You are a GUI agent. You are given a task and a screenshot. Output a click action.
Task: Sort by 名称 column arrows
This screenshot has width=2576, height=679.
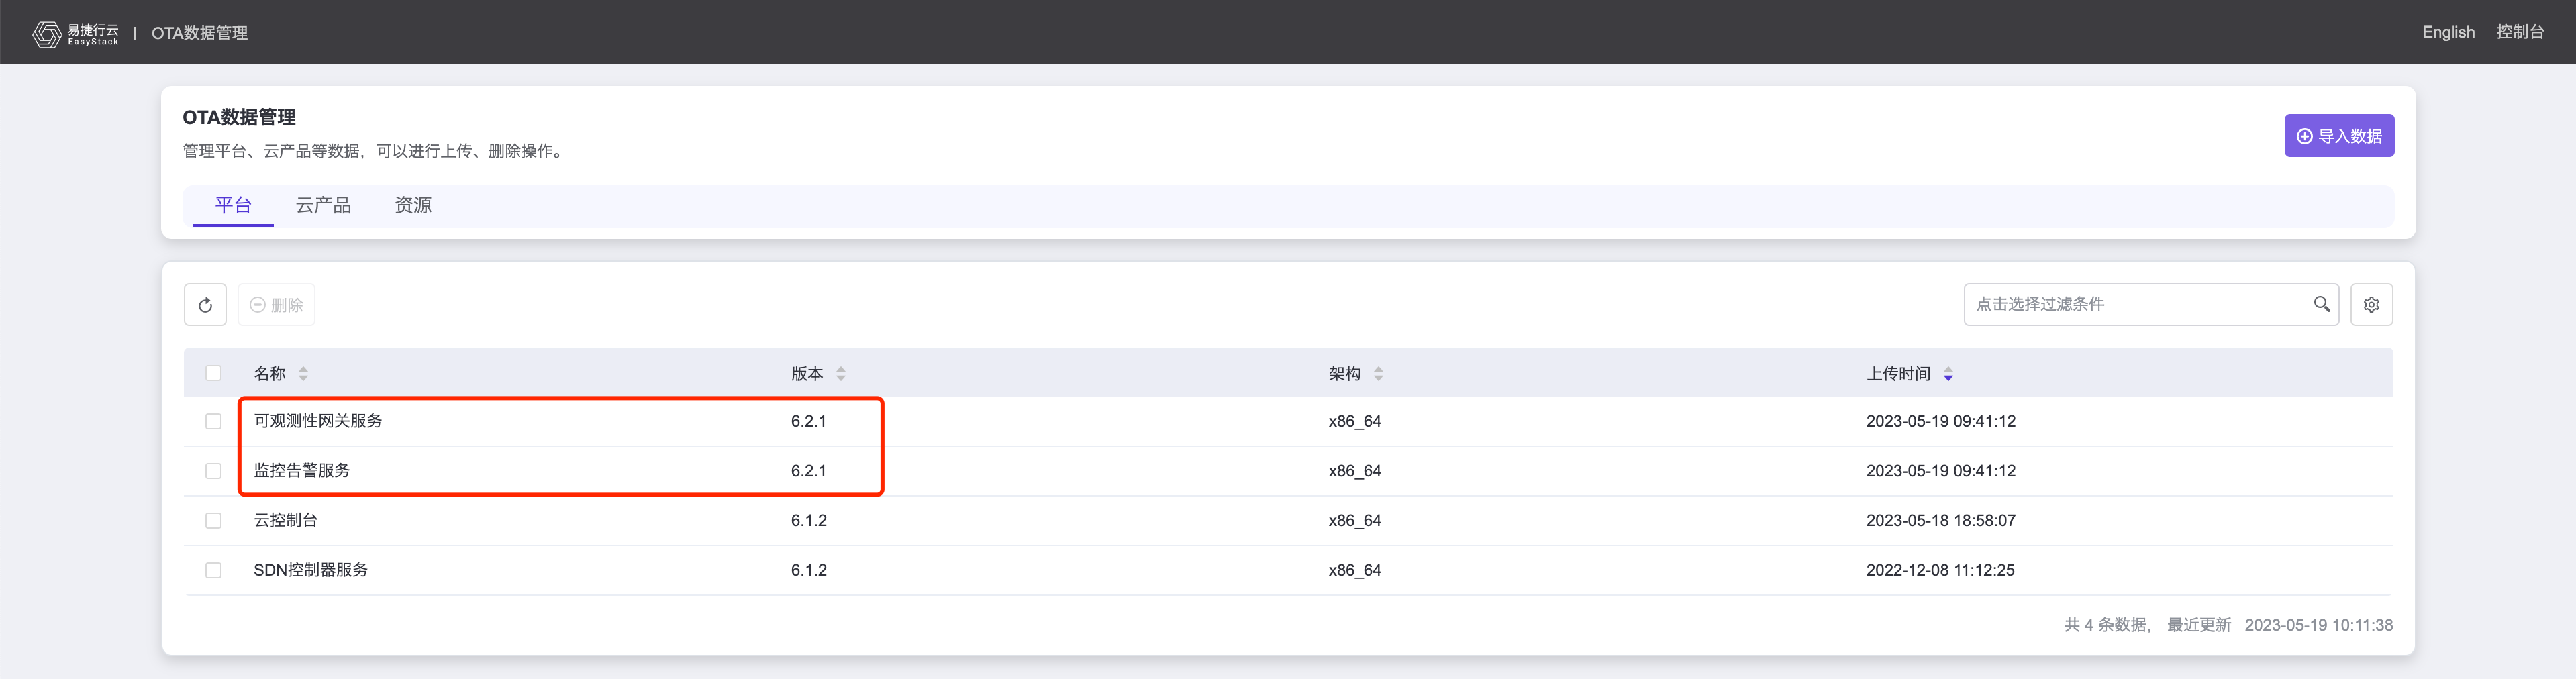pyautogui.click(x=303, y=374)
